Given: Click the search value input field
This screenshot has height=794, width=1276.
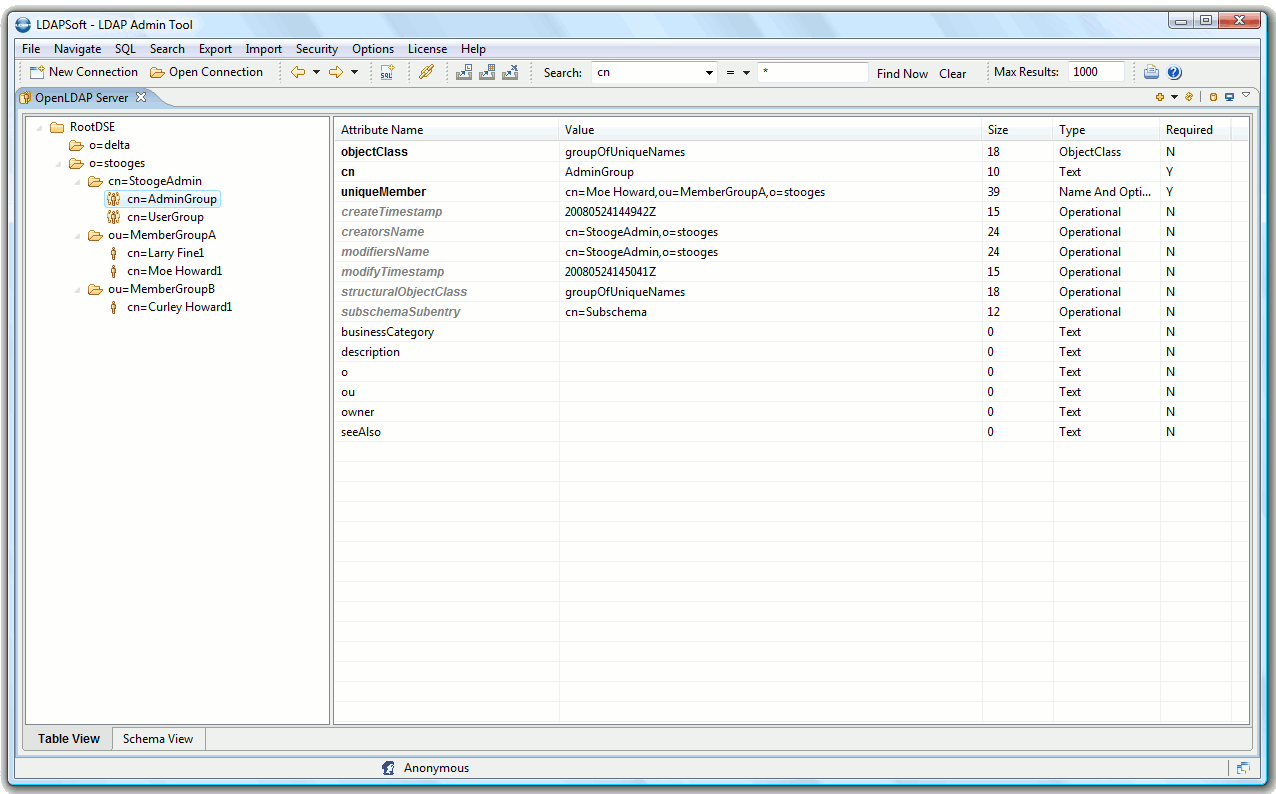Looking at the screenshot, I should (x=813, y=72).
